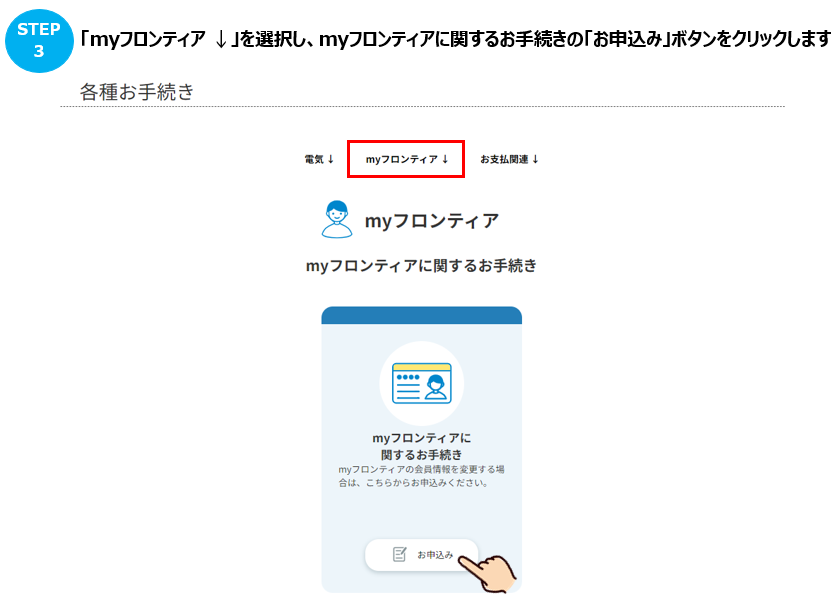
Task: Select the red-highlighted myフロンティア option
Action: [x=405, y=158]
